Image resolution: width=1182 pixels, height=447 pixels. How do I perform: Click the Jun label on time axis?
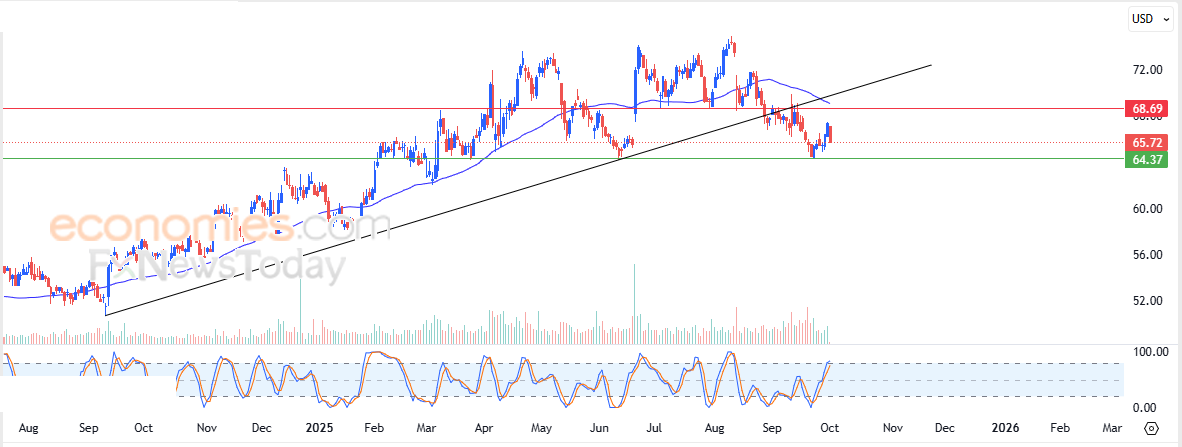599,428
